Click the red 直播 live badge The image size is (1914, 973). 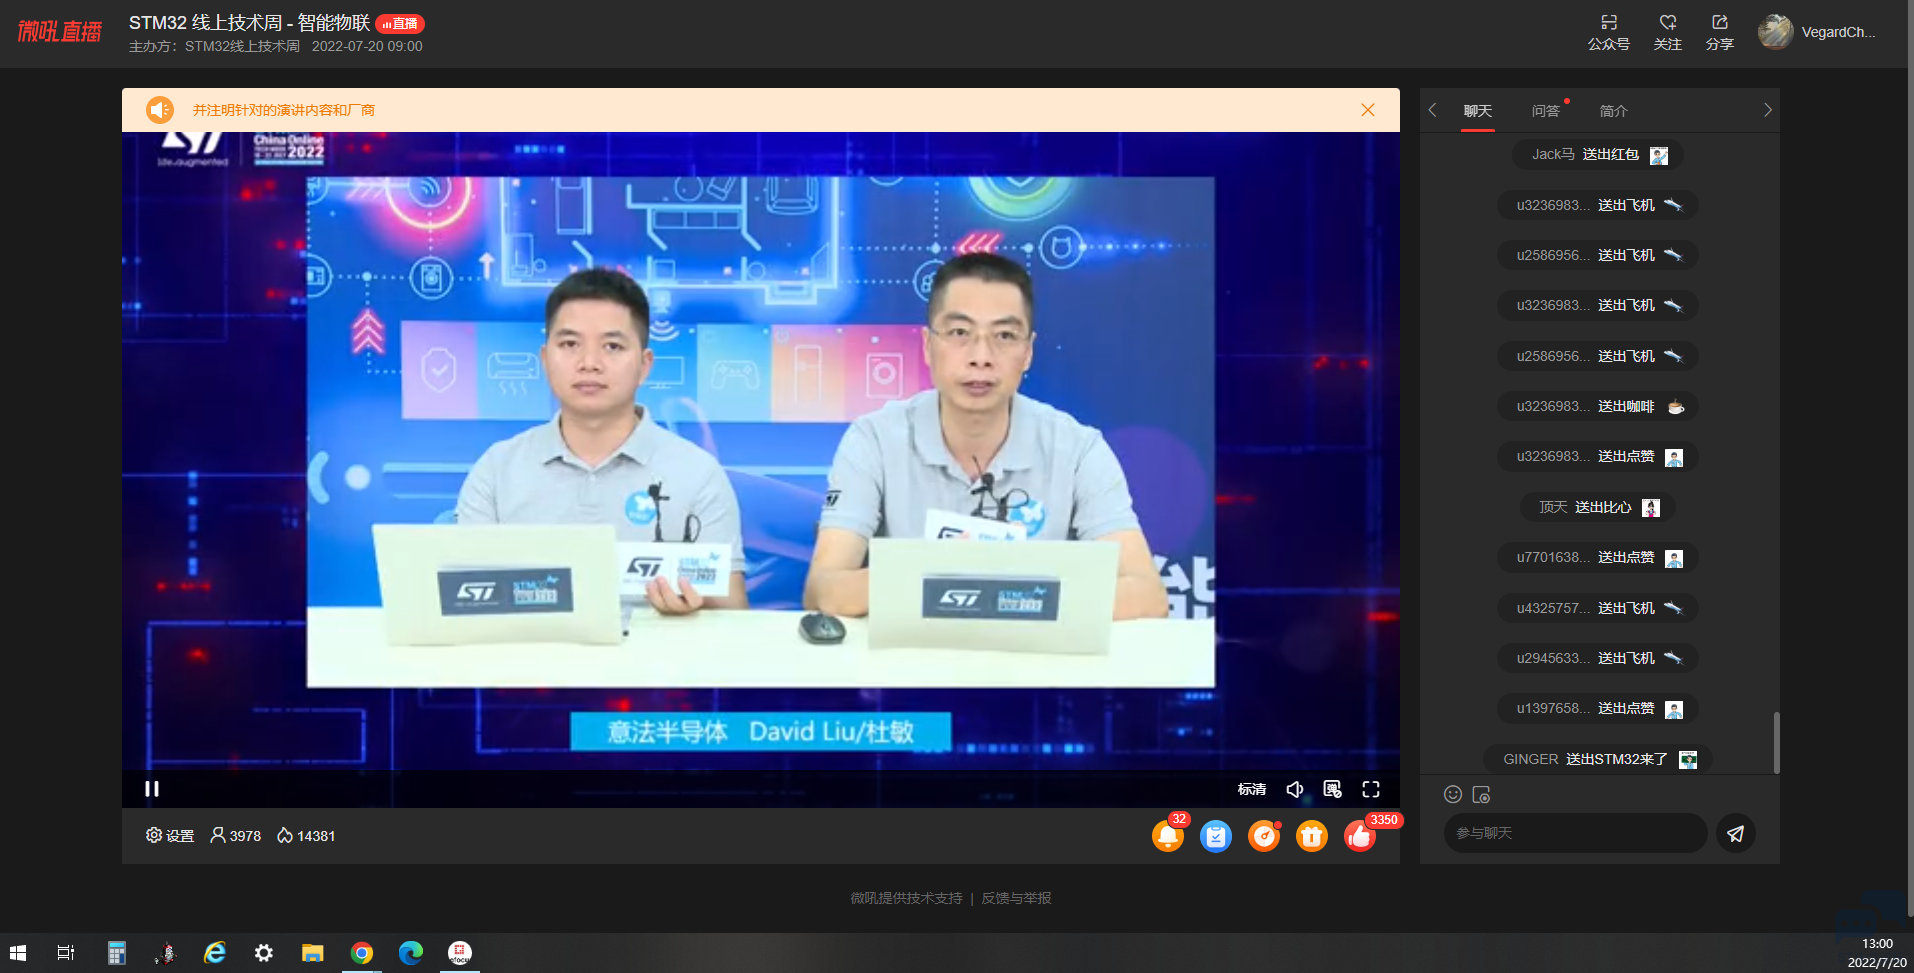click(400, 23)
